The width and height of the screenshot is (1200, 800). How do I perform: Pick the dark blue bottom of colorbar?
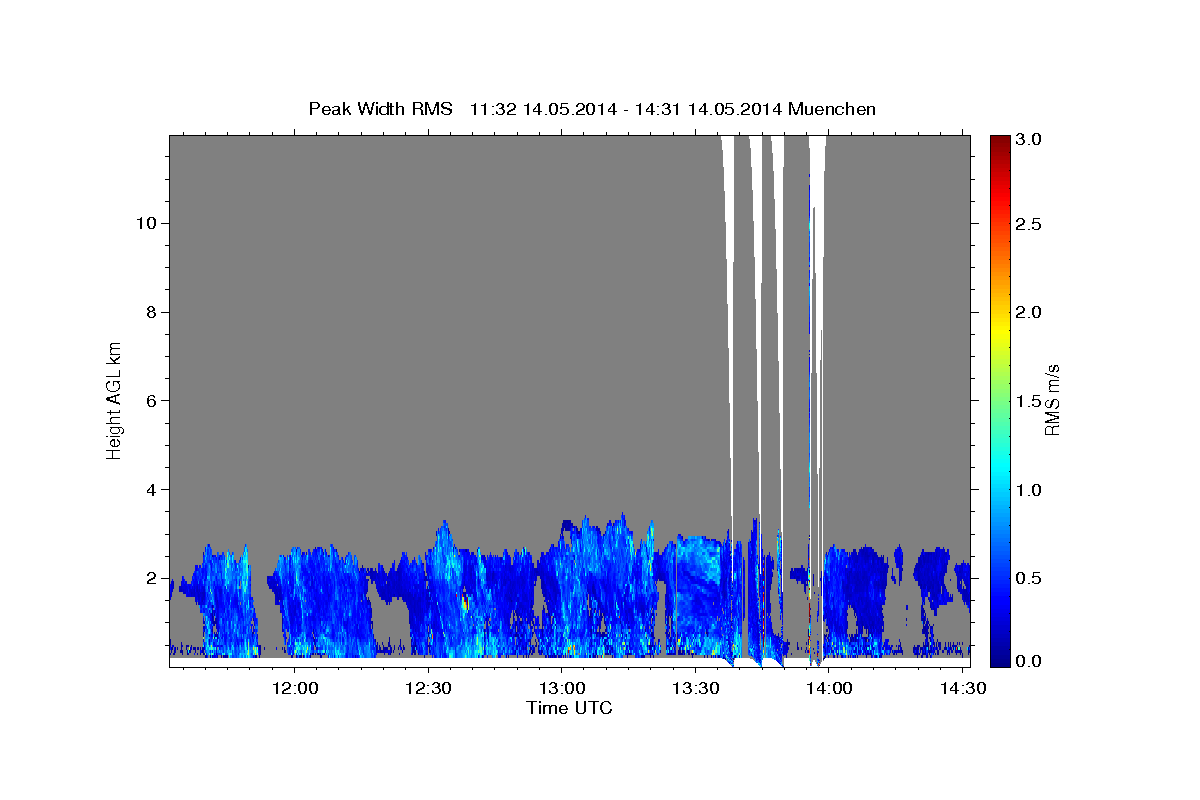(999, 660)
